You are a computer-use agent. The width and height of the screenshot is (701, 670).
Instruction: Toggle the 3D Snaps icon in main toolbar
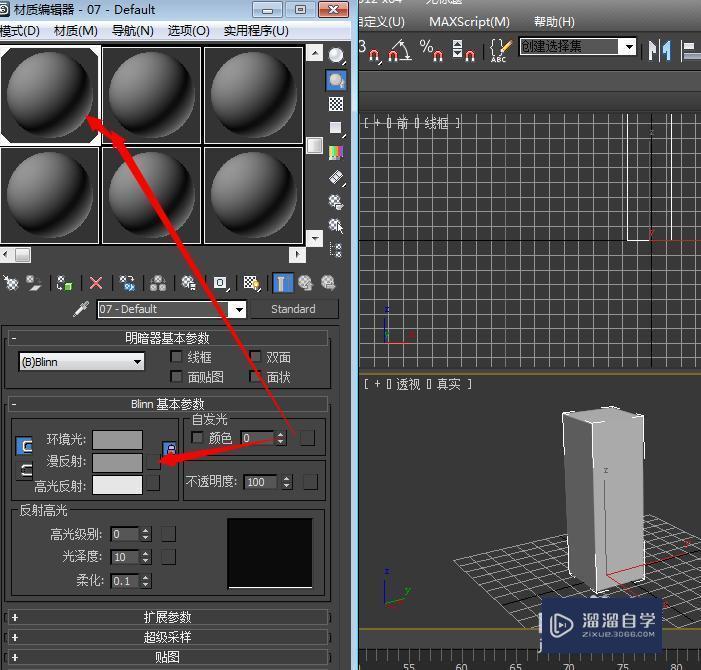370,50
